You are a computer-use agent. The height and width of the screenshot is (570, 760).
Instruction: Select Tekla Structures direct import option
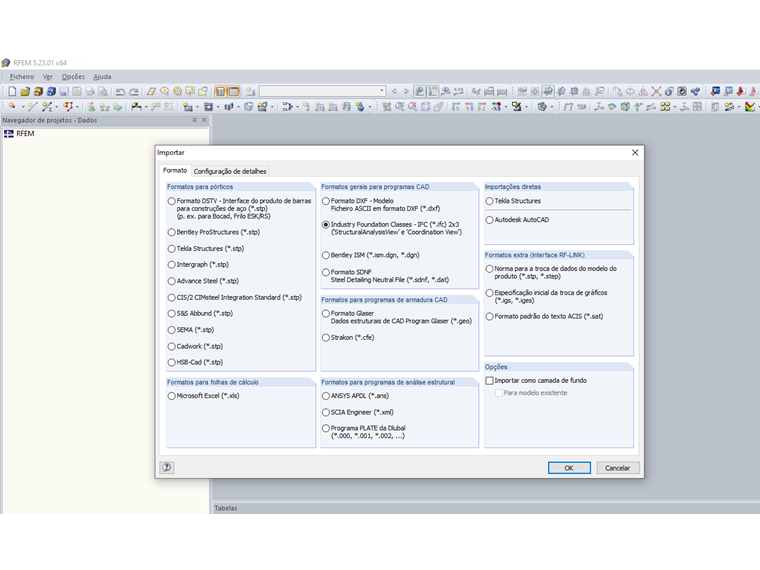pyautogui.click(x=490, y=201)
